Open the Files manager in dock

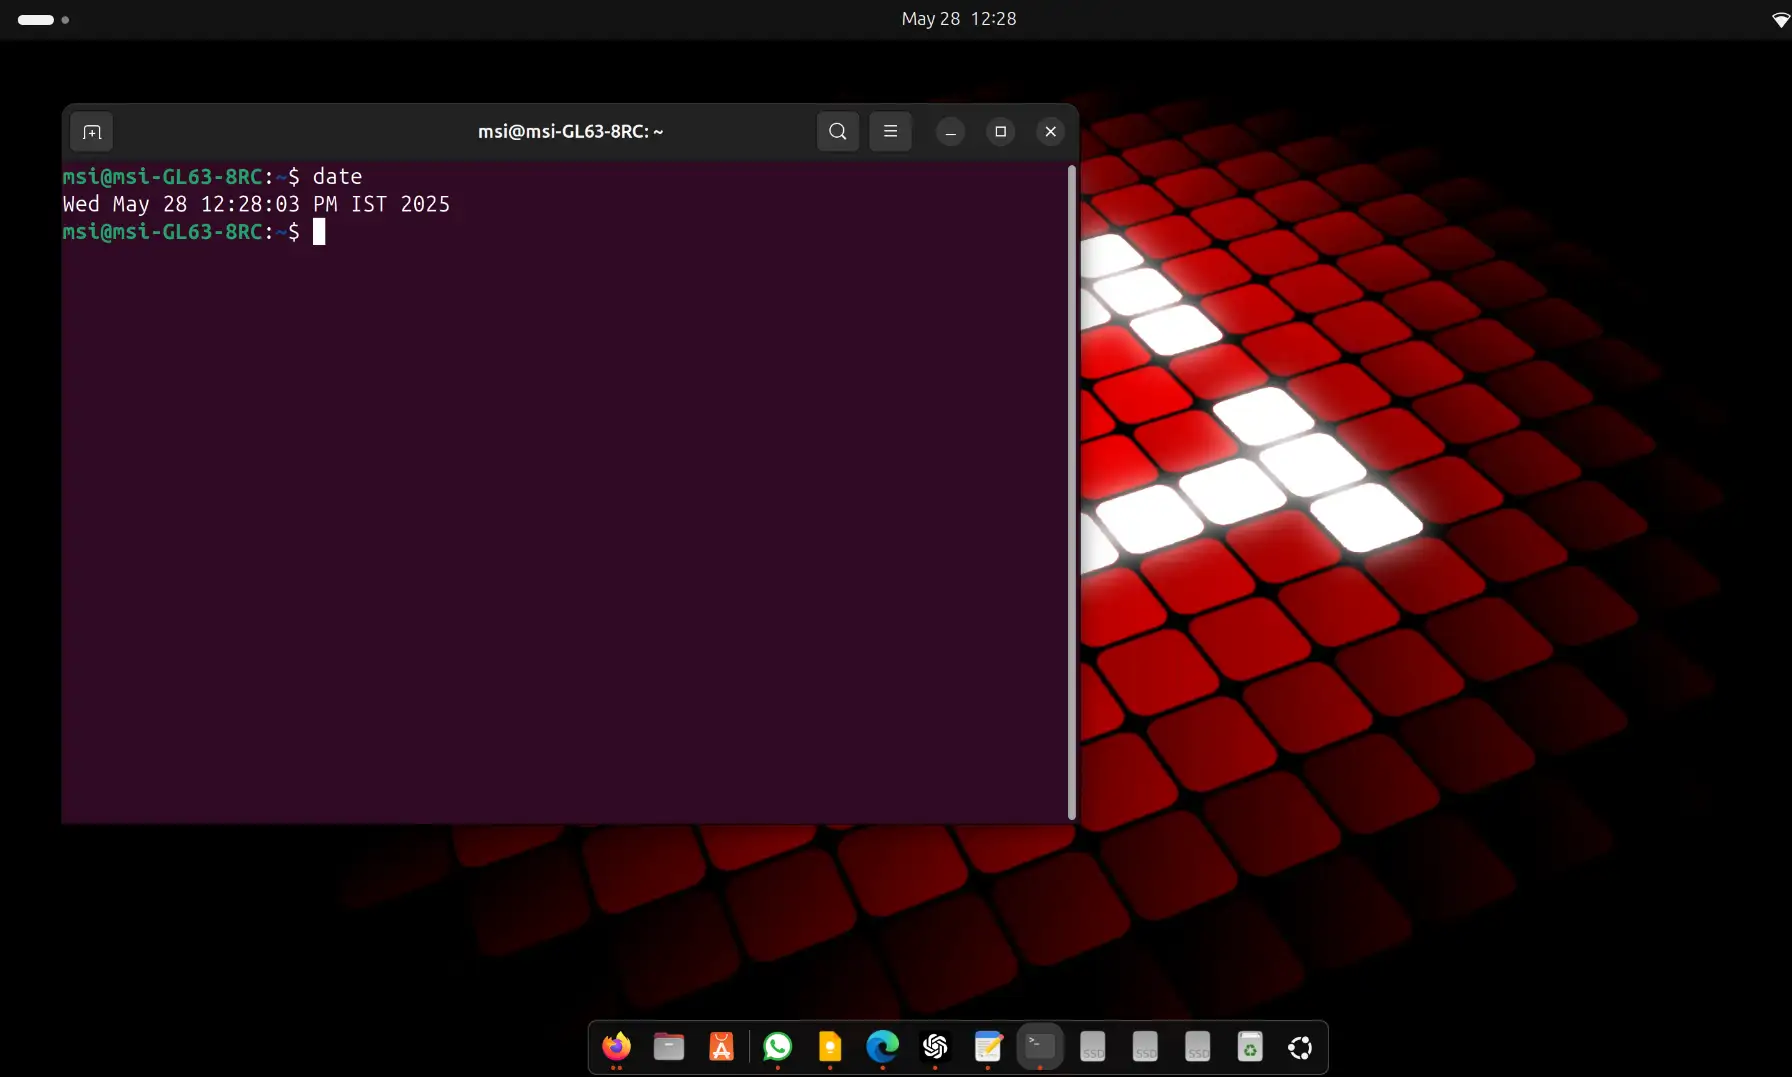click(669, 1047)
